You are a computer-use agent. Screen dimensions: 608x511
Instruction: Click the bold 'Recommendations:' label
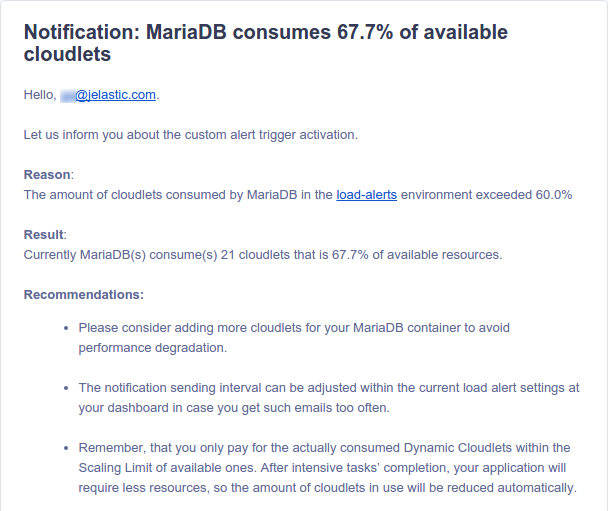coord(84,295)
